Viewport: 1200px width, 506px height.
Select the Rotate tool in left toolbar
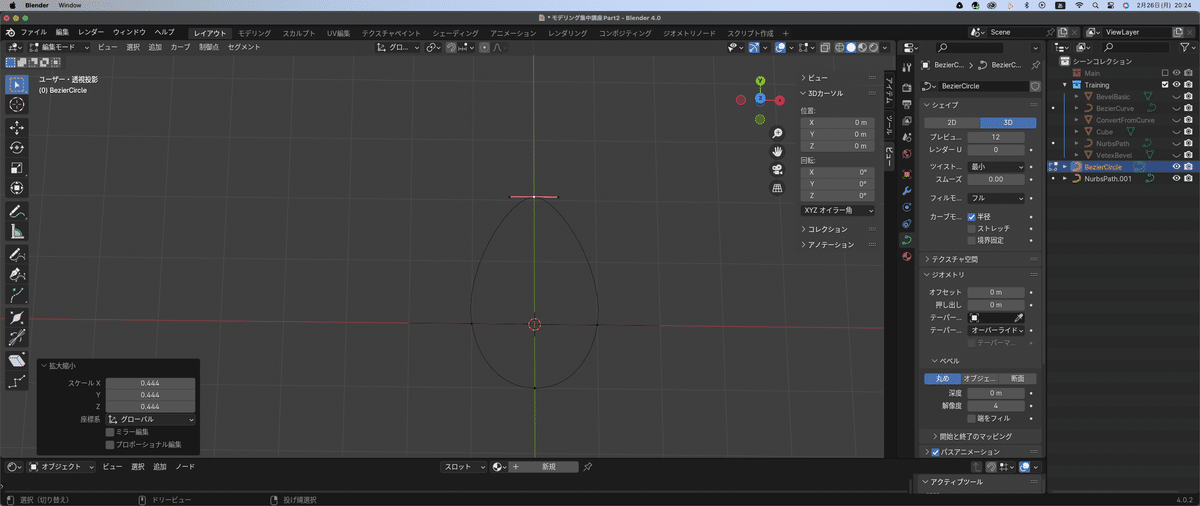[x=17, y=147]
